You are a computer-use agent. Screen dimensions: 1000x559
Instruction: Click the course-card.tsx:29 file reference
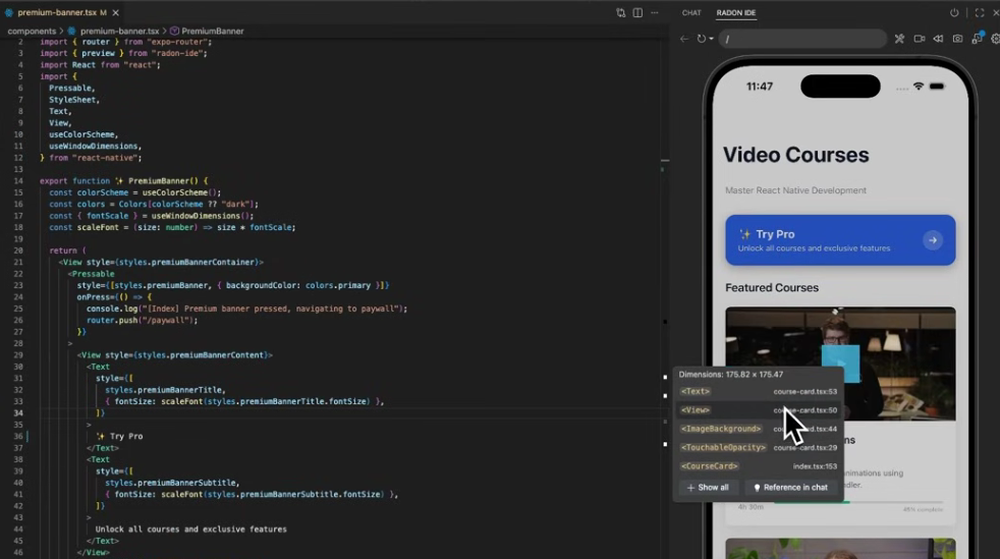805,447
